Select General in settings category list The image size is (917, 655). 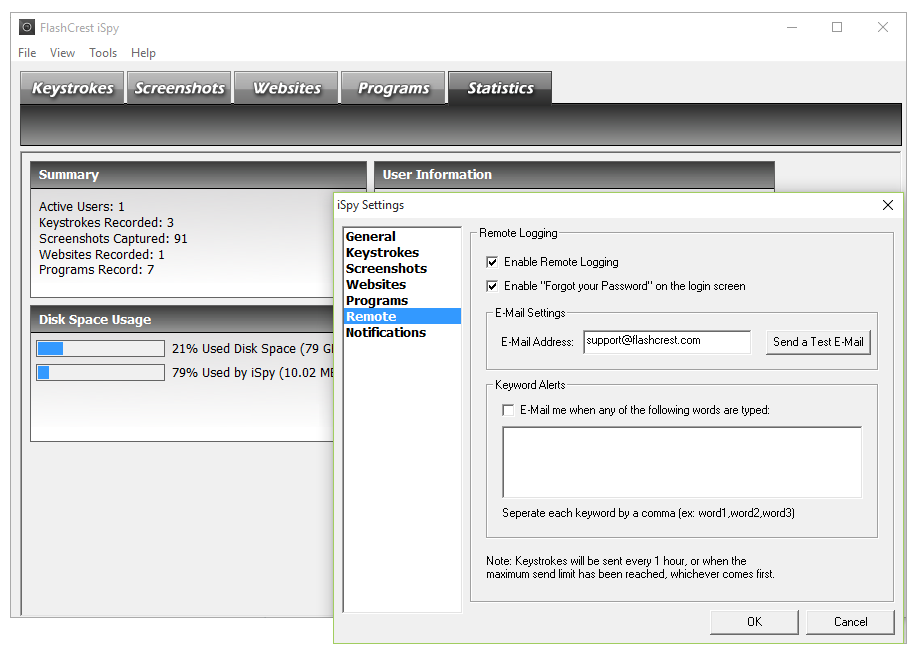pyautogui.click(x=371, y=237)
